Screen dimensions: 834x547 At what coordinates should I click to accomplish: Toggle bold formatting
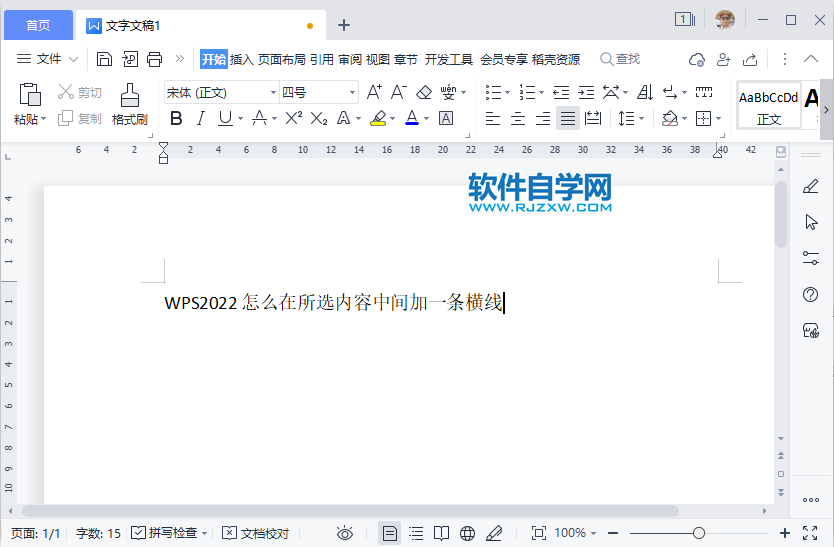point(176,118)
